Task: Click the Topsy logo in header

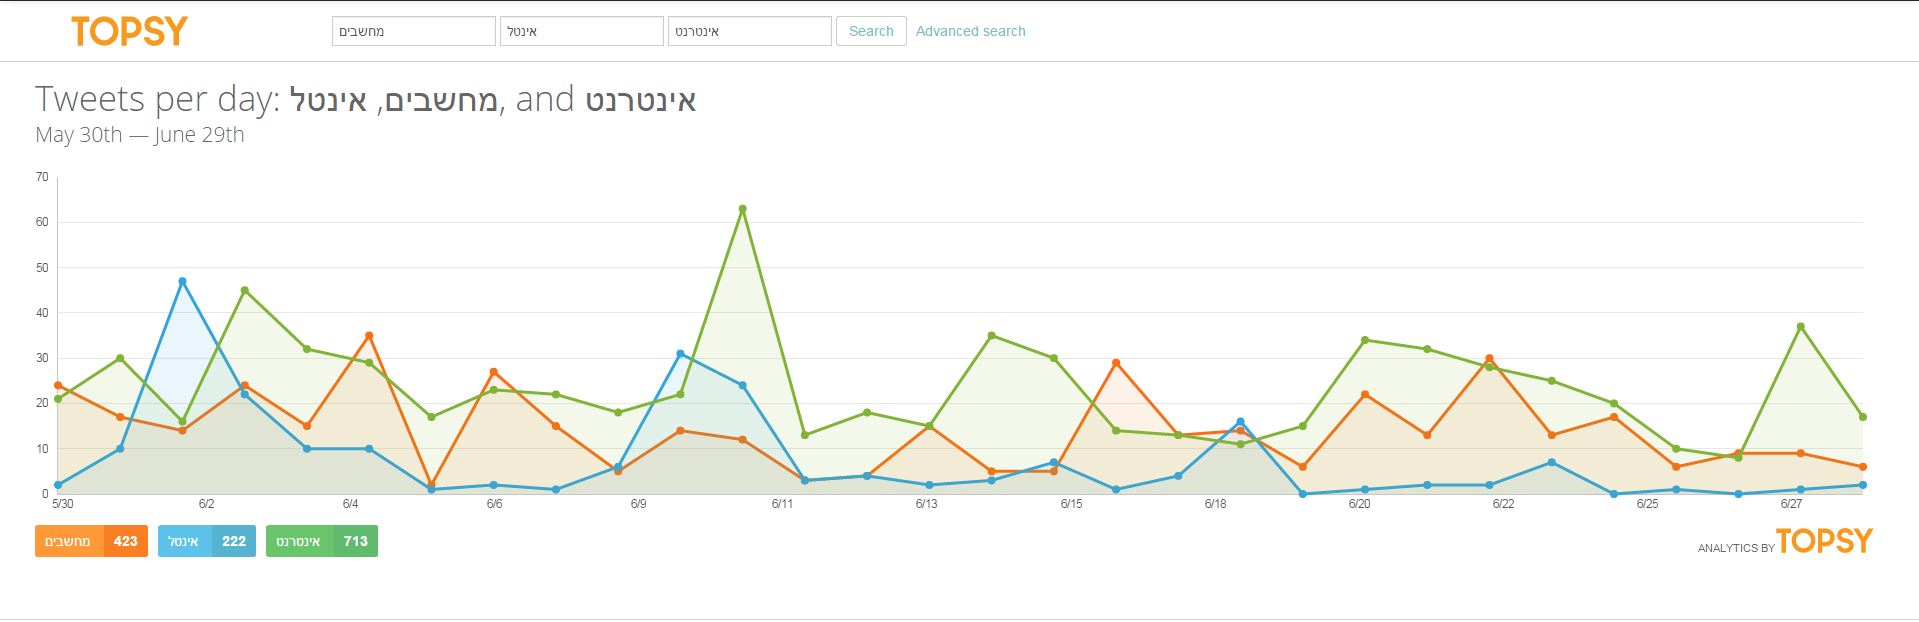Action: coord(129,32)
